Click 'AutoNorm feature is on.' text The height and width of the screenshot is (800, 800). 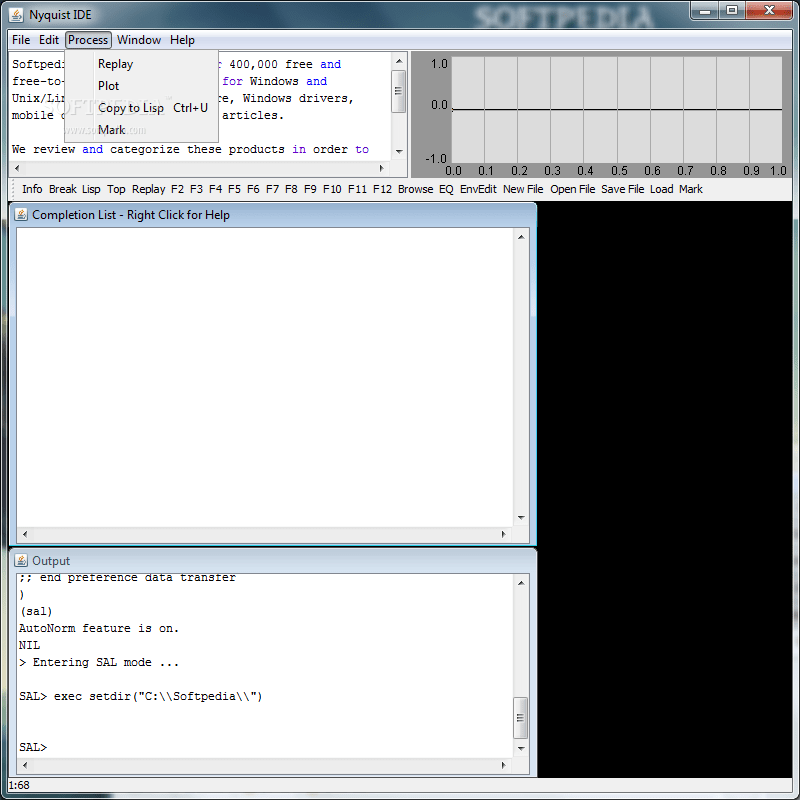point(99,628)
